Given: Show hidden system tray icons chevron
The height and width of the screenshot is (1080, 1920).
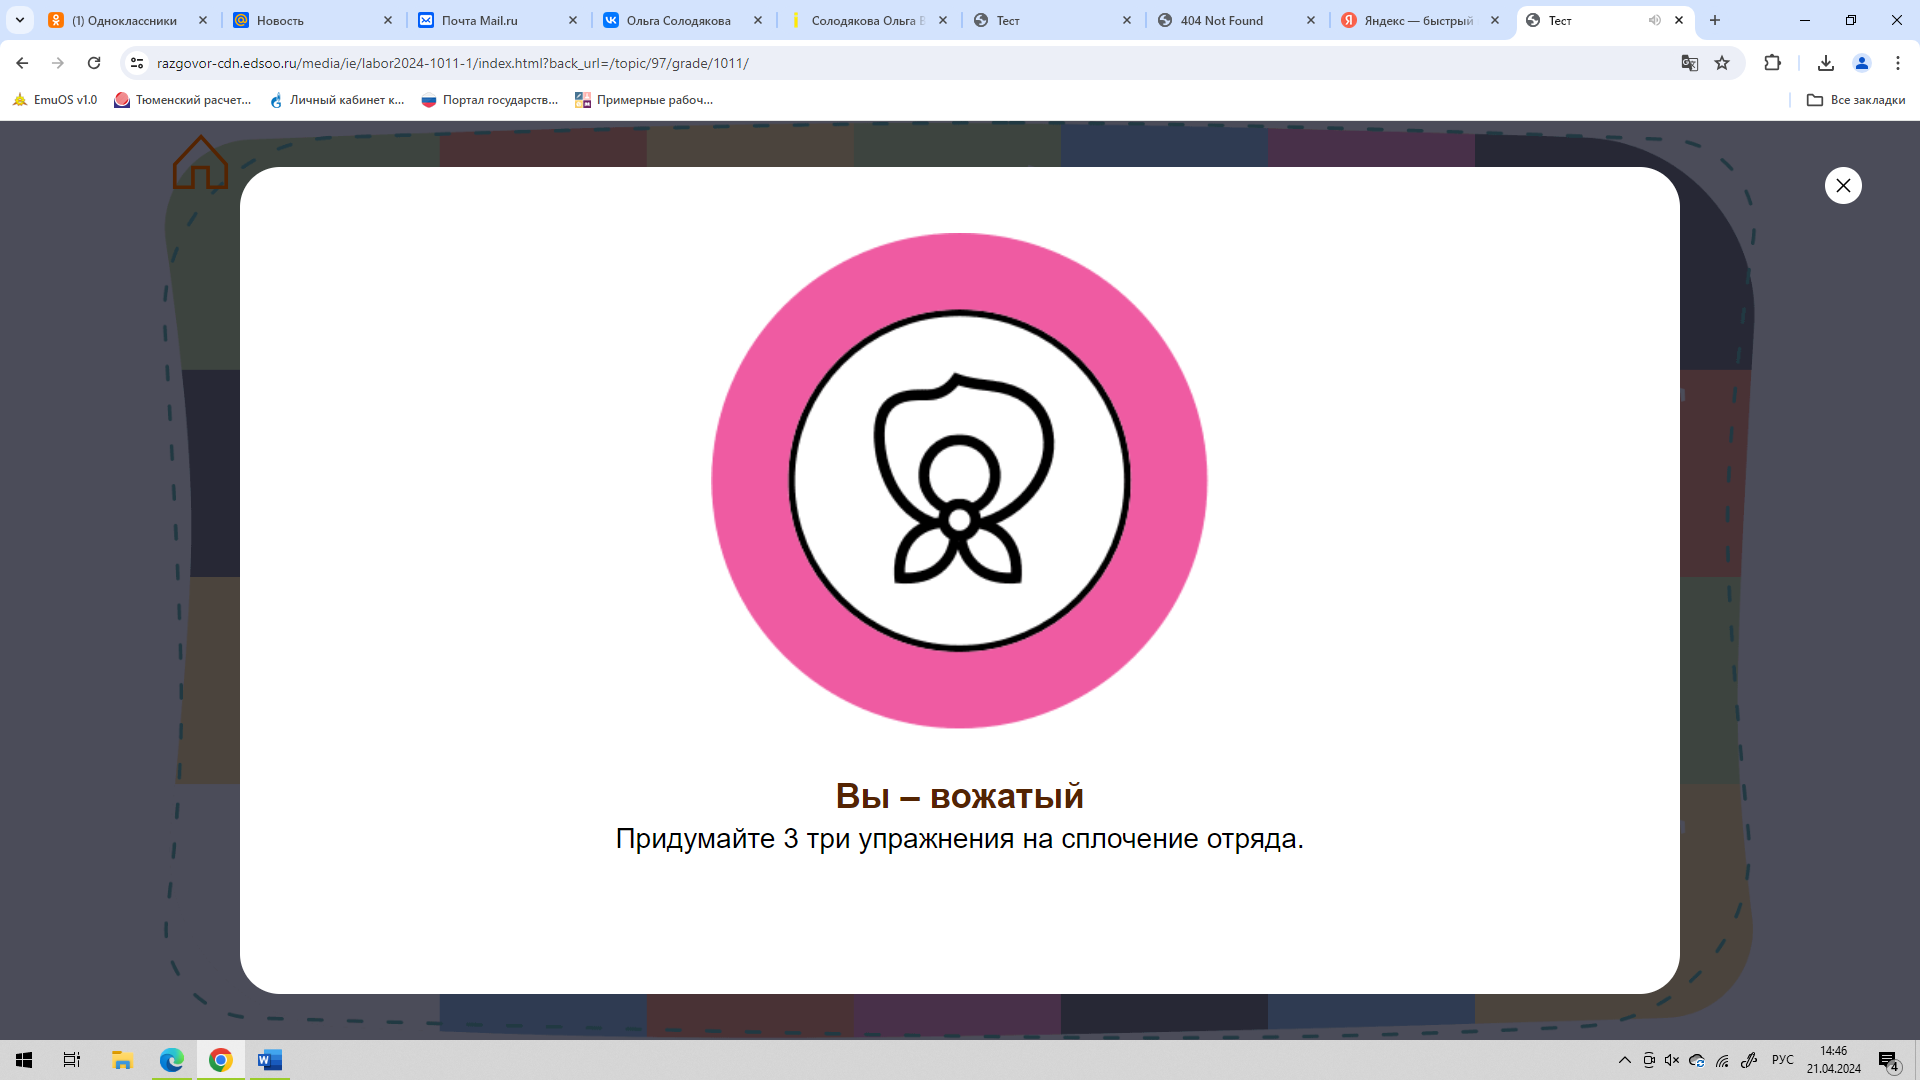Looking at the screenshot, I should 1624,1060.
